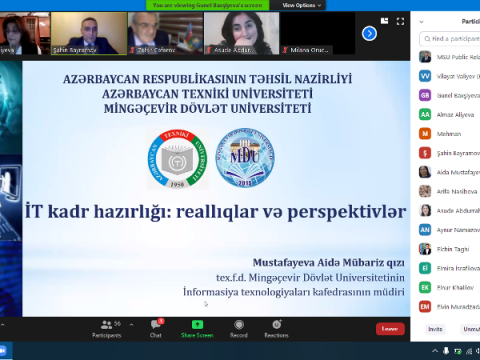Open the Reactions icon
The height and width of the screenshot is (360, 480).
click(277, 324)
